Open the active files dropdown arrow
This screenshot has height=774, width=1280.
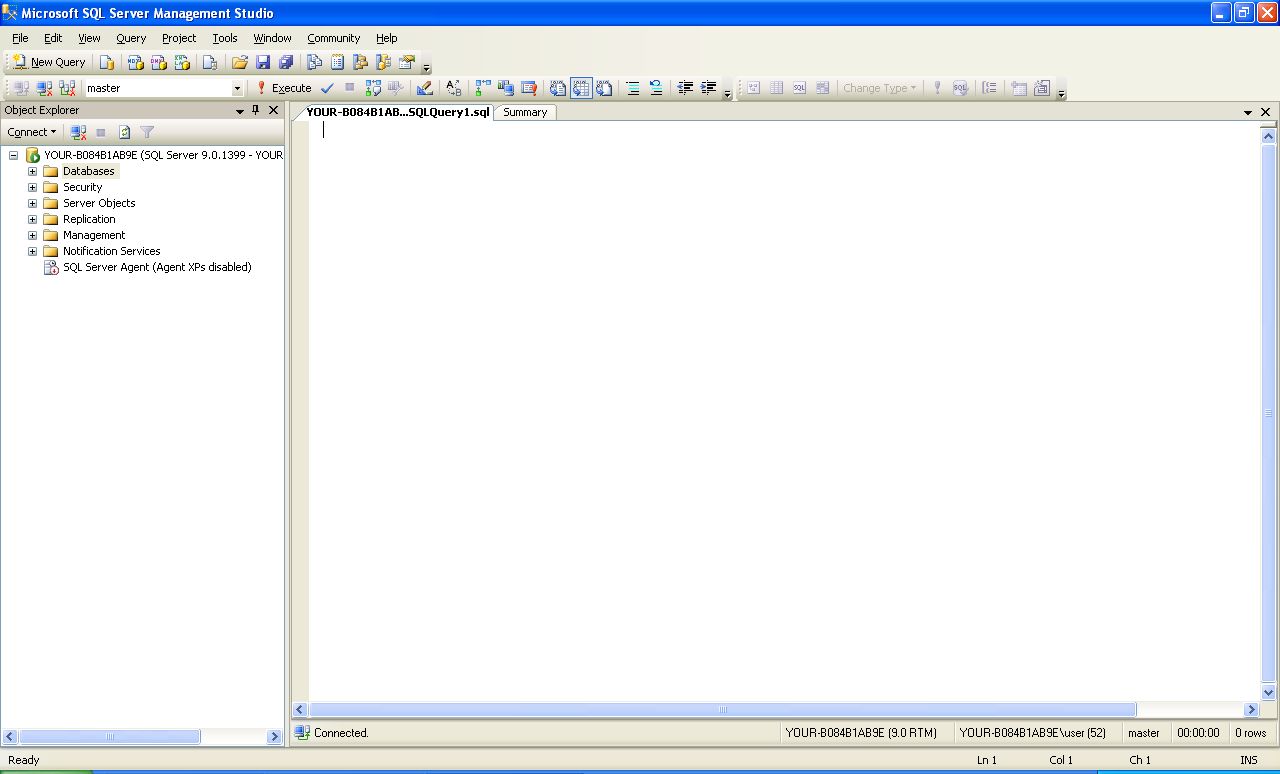[1248, 112]
